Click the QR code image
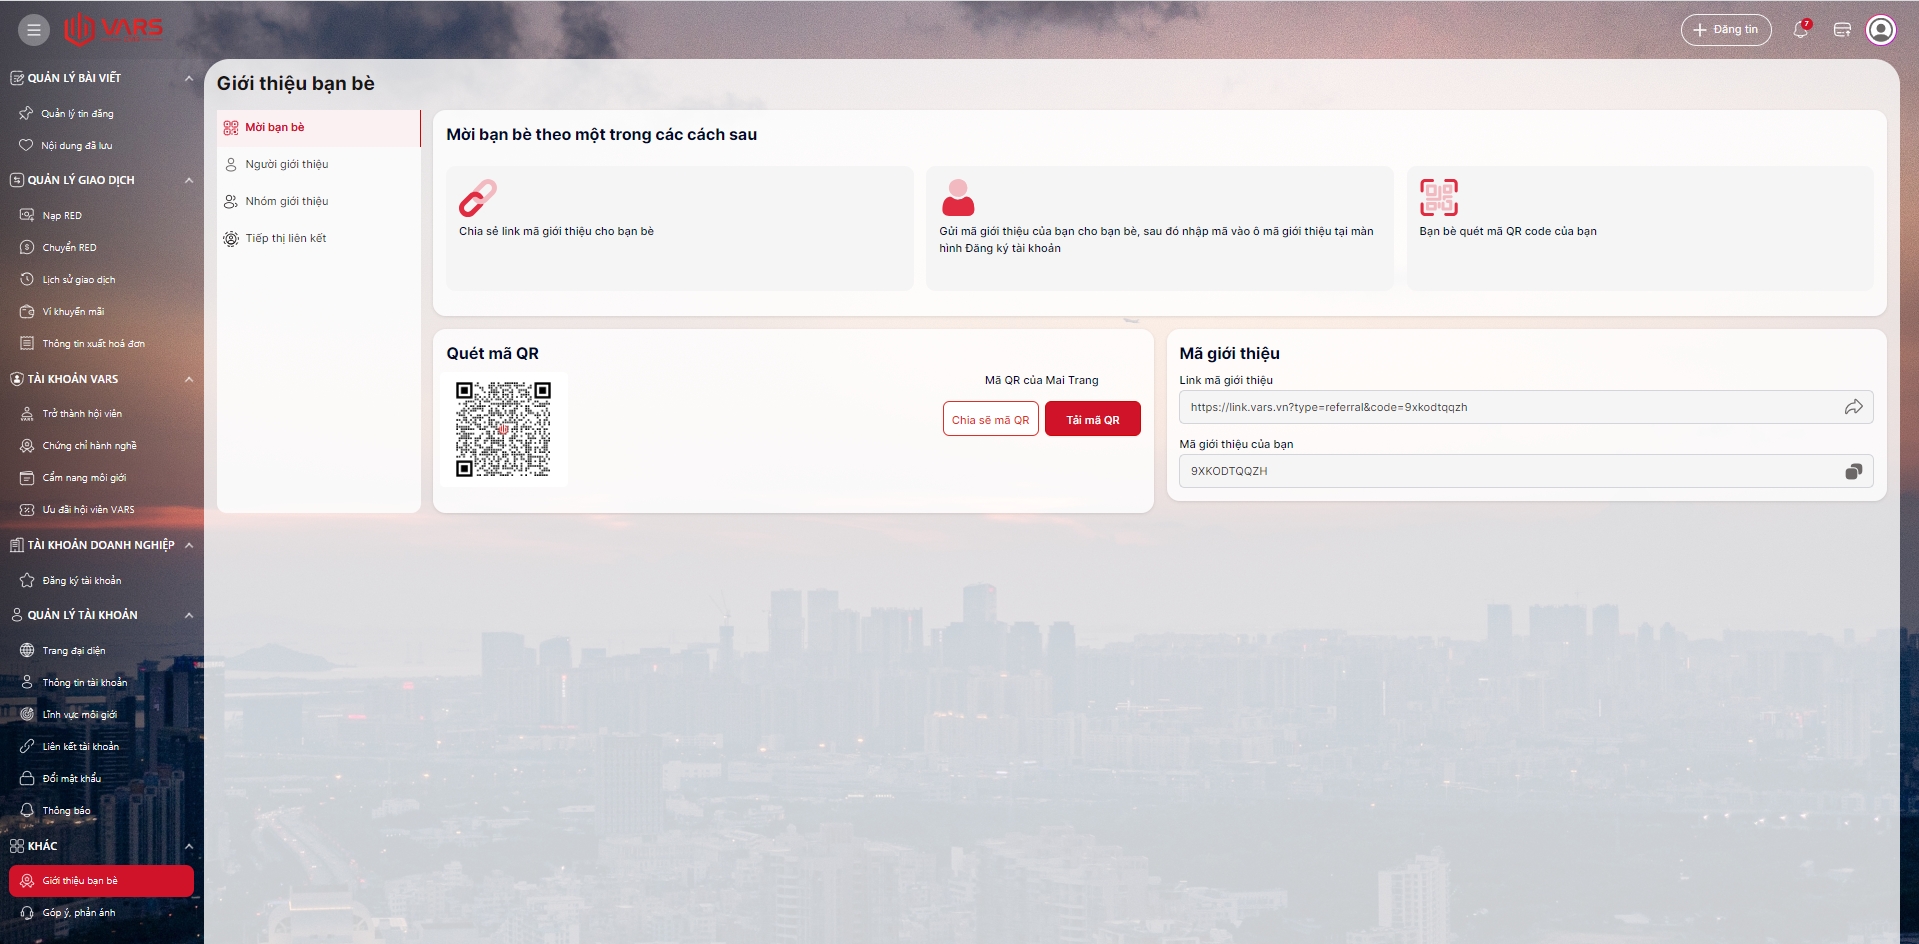 point(503,429)
